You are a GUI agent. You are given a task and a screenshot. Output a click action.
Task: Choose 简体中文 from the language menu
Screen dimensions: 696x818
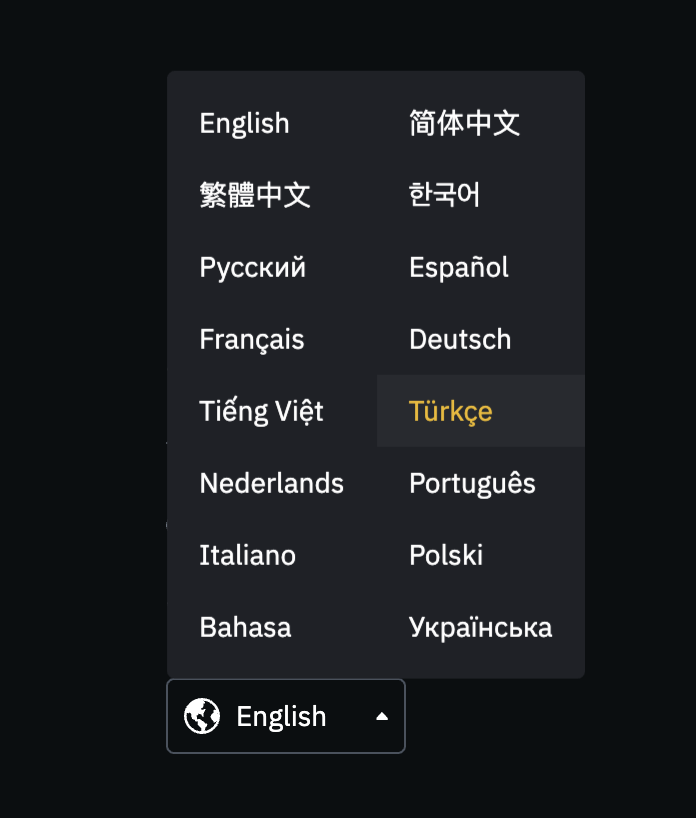click(x=464, y=124)
